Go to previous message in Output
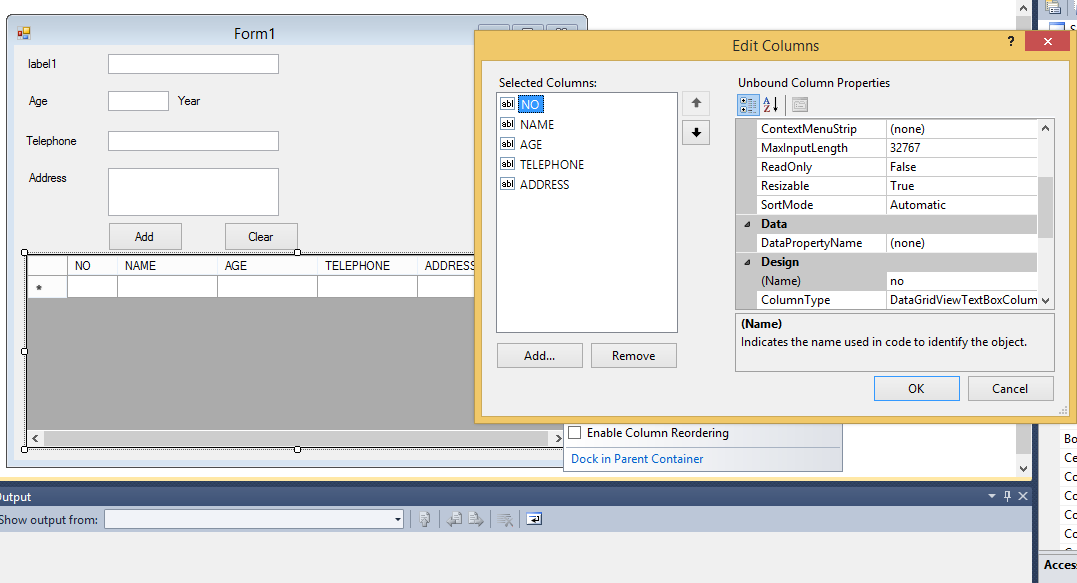1077x583 pixels. 452,519
